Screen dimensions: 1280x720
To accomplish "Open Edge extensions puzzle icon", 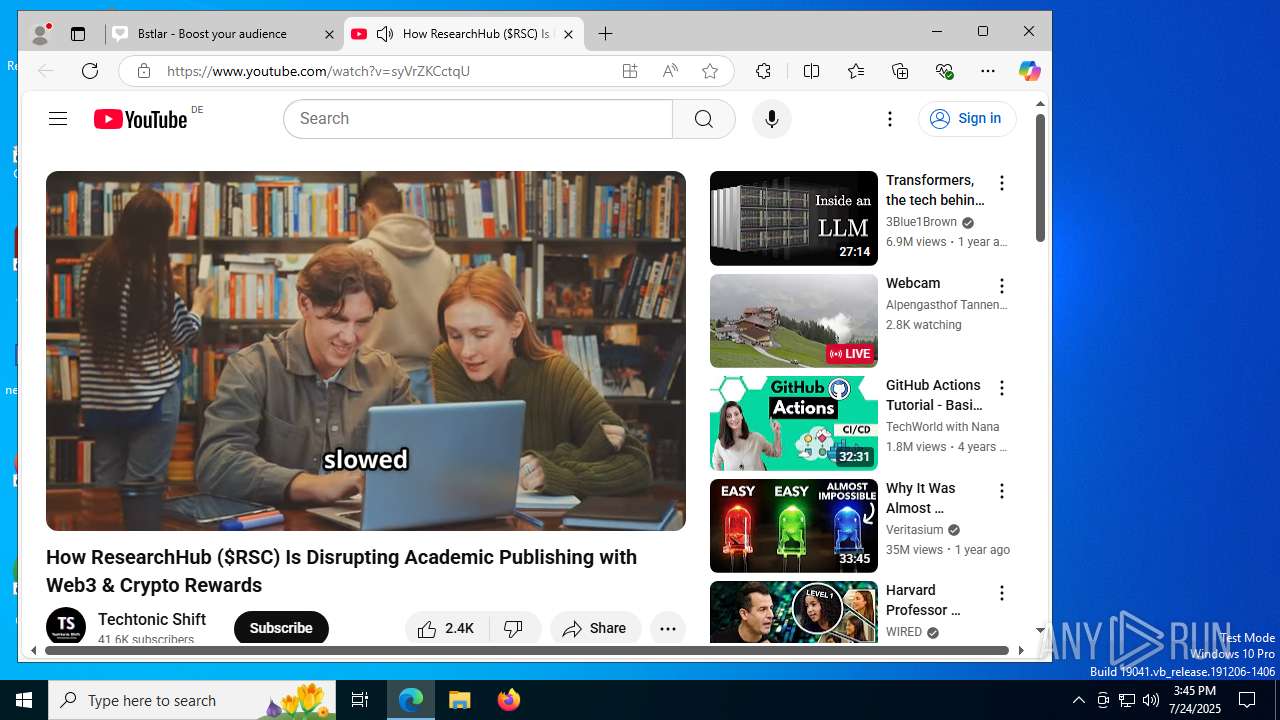I will point(763,71).
